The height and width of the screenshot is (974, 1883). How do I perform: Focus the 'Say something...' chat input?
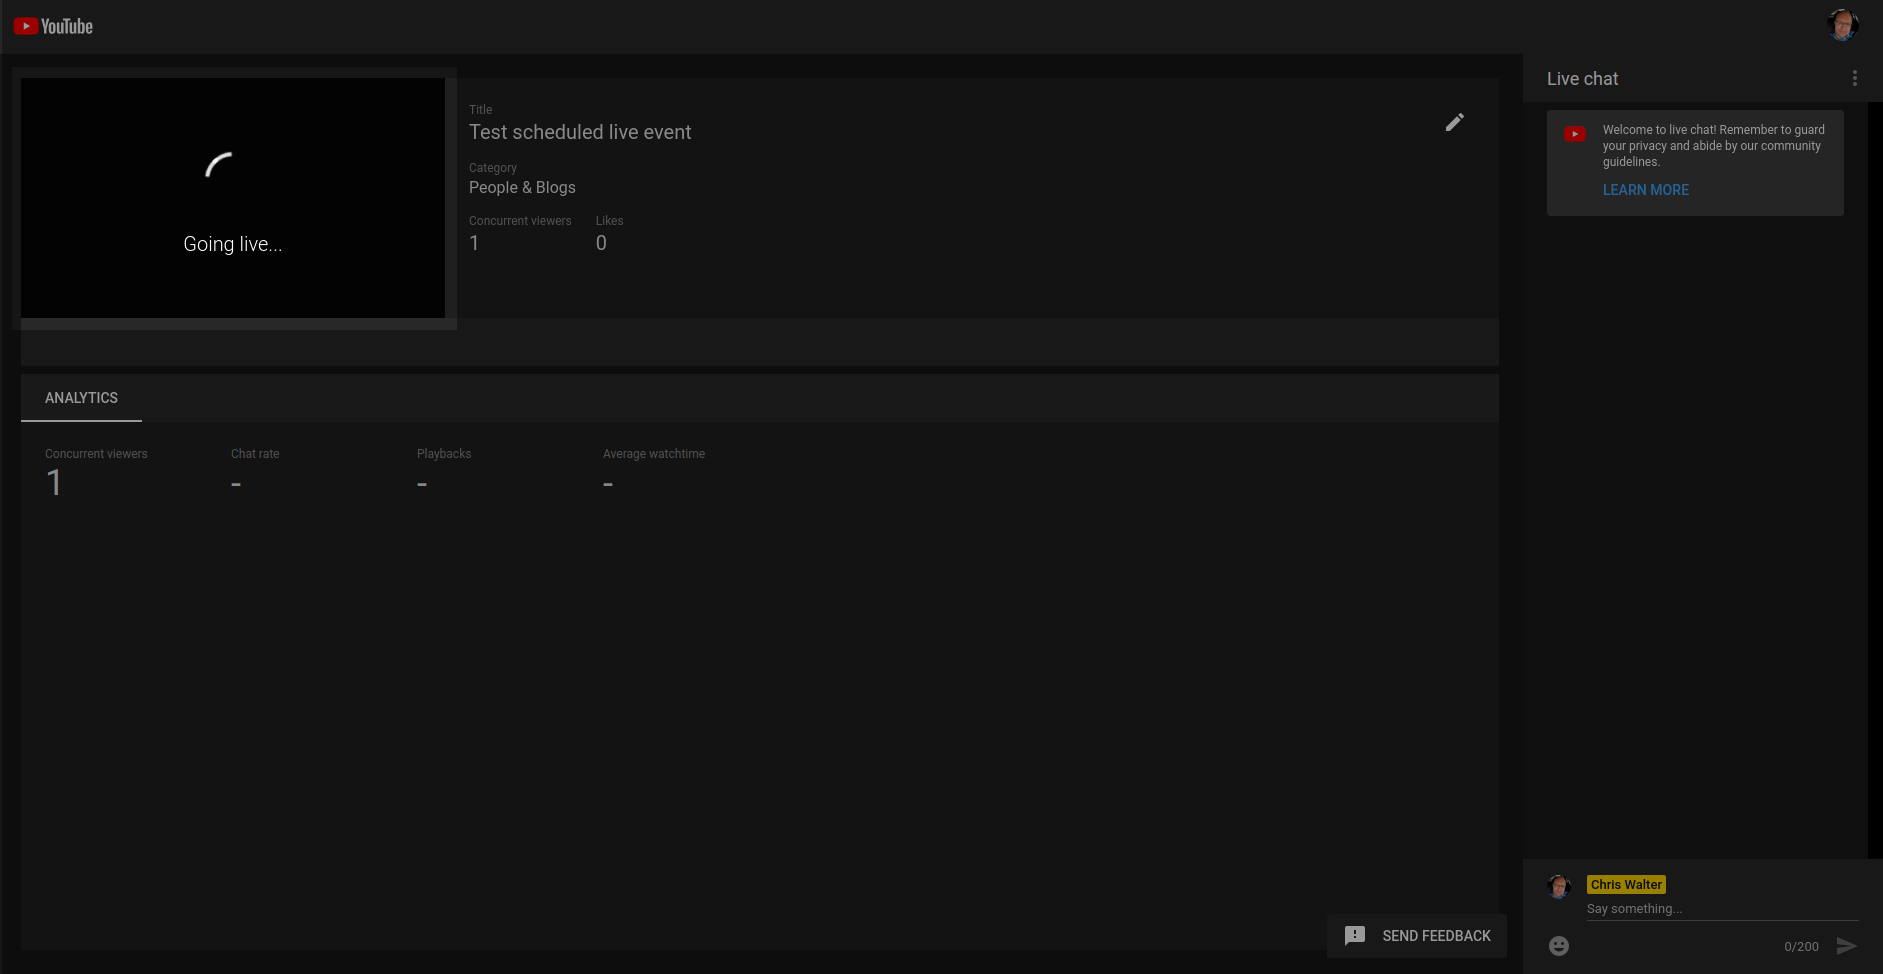(1720, 909)
